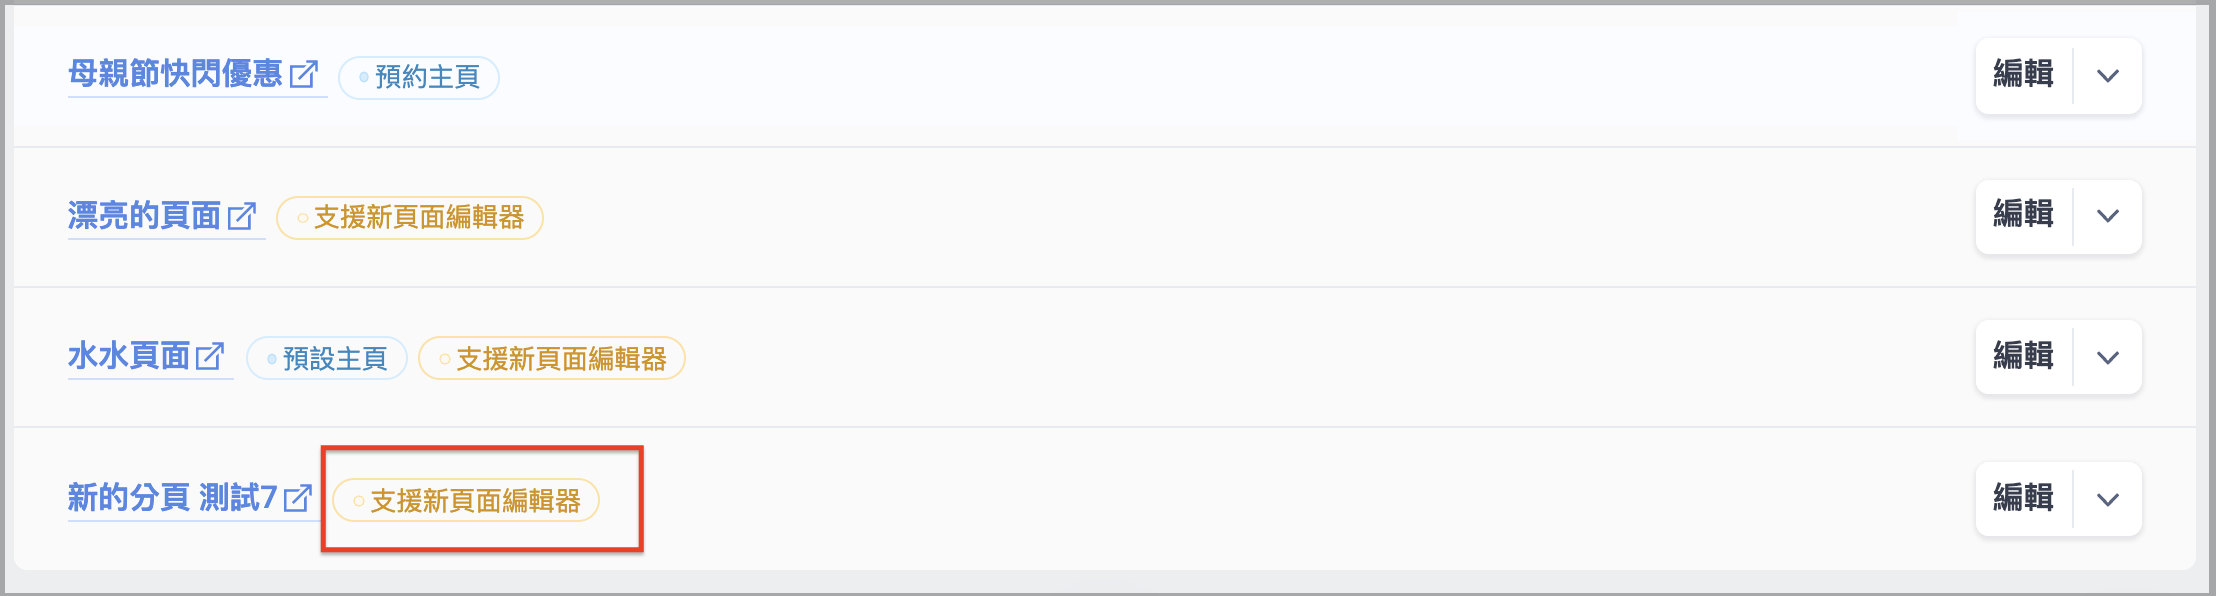Open external link icon beside 漂亮的頁面
This screenshot has height=596, width=2216.
coord(242,216)
